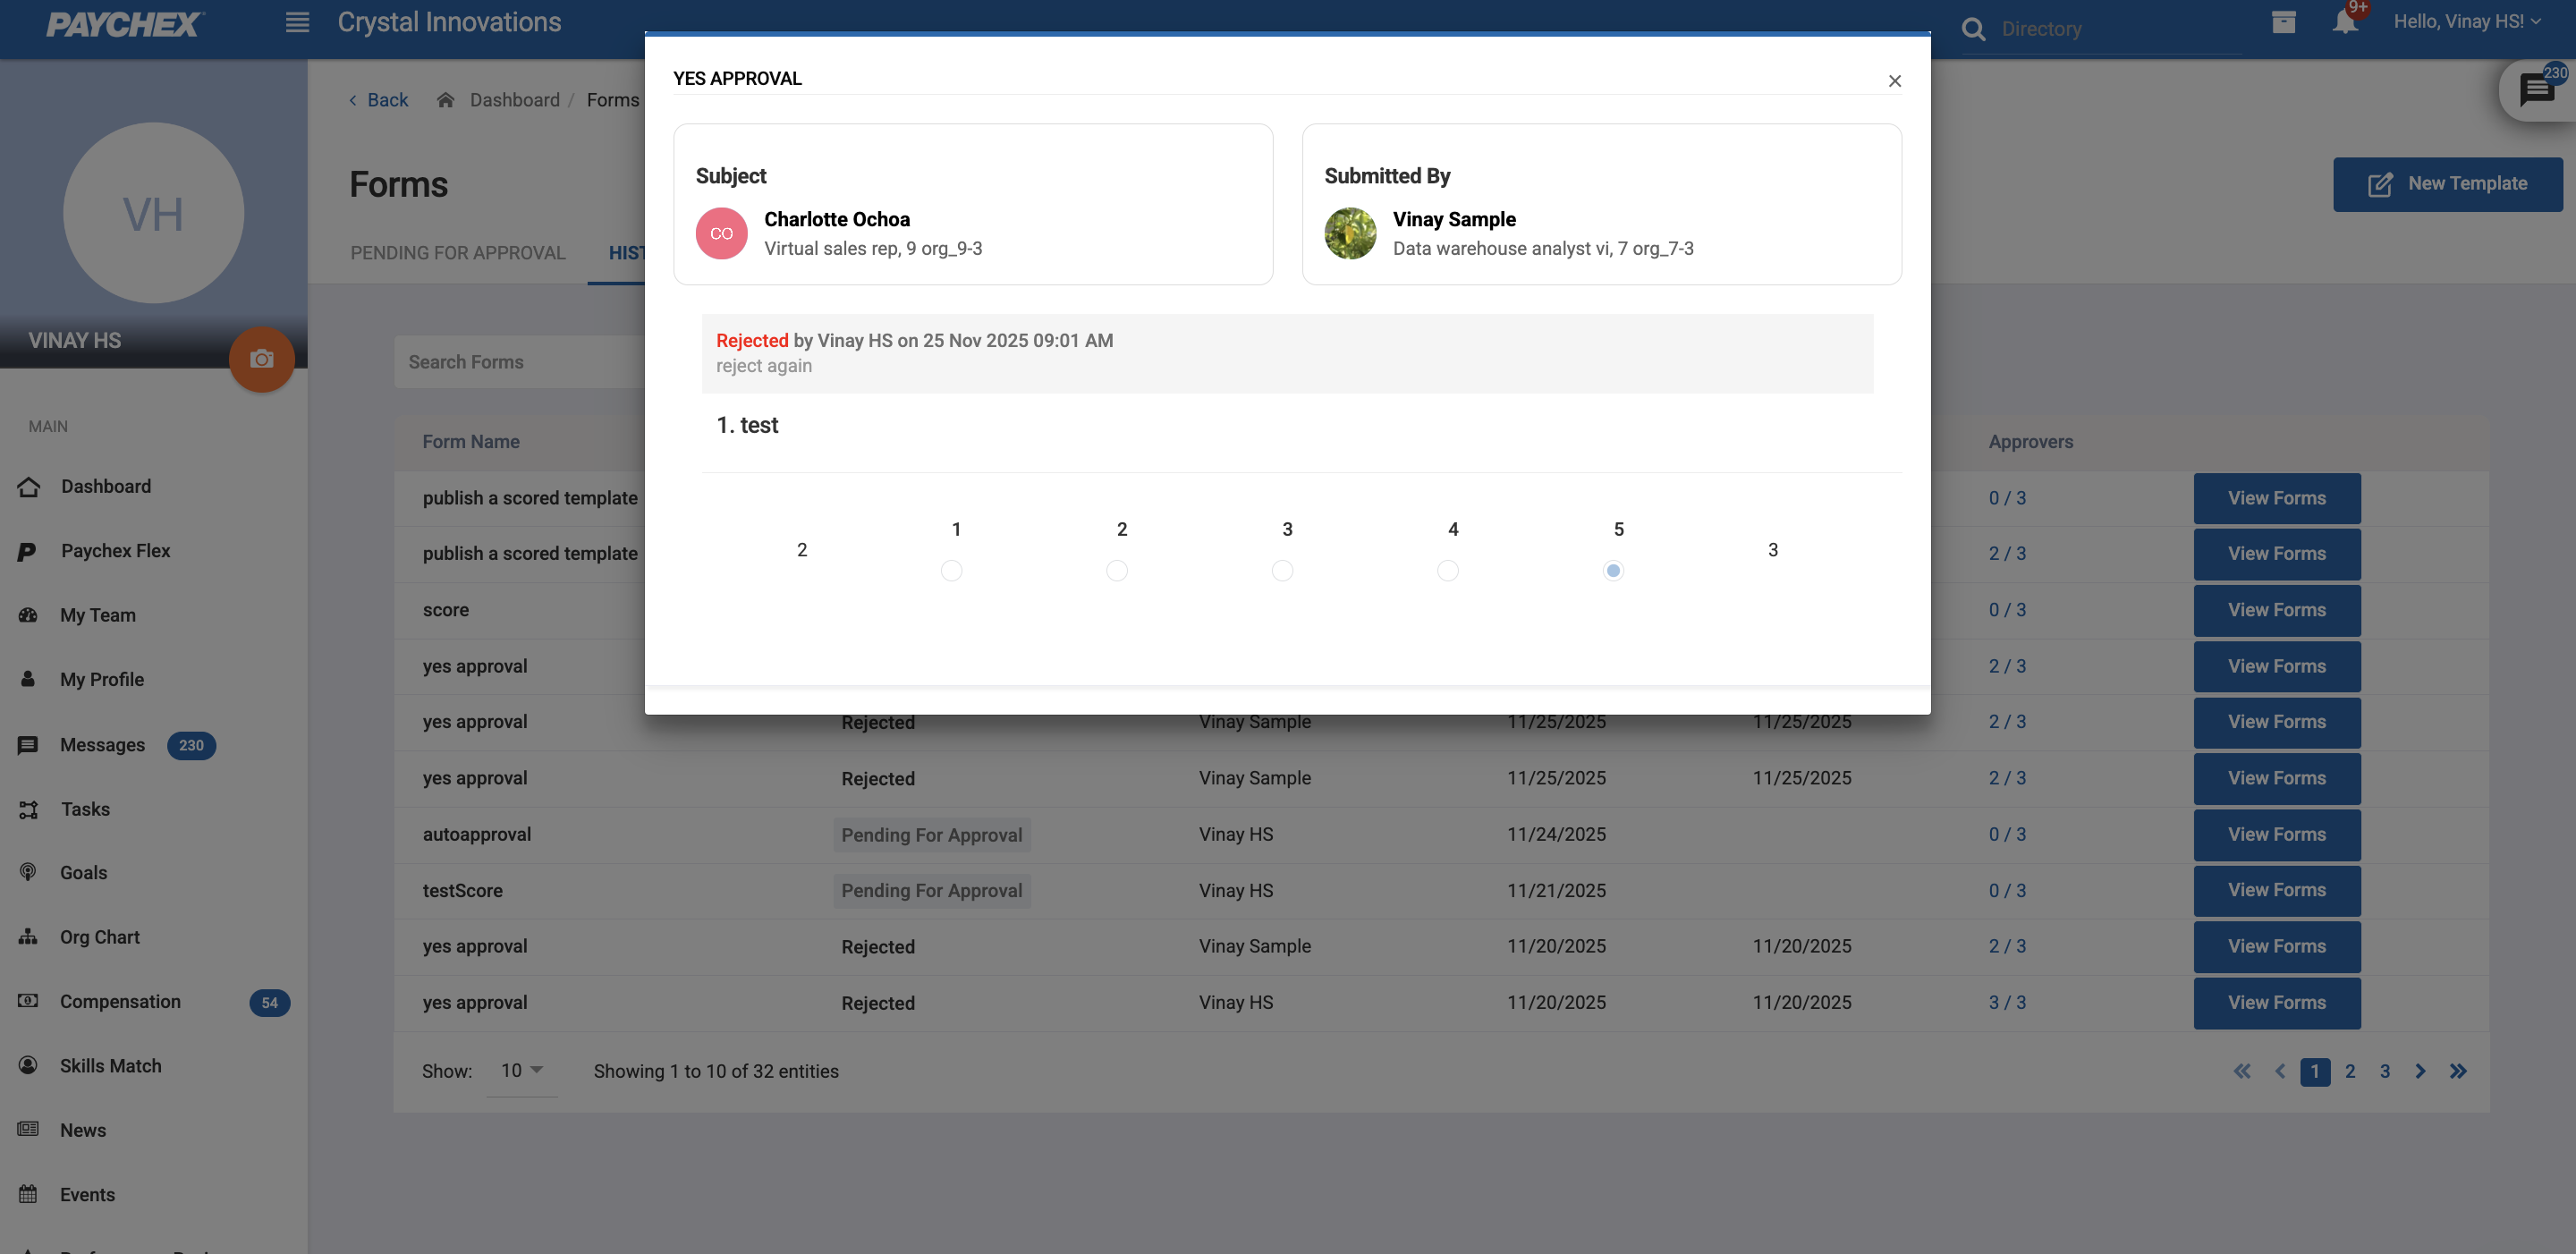Click the archive box icon in header

point(2283,22)
